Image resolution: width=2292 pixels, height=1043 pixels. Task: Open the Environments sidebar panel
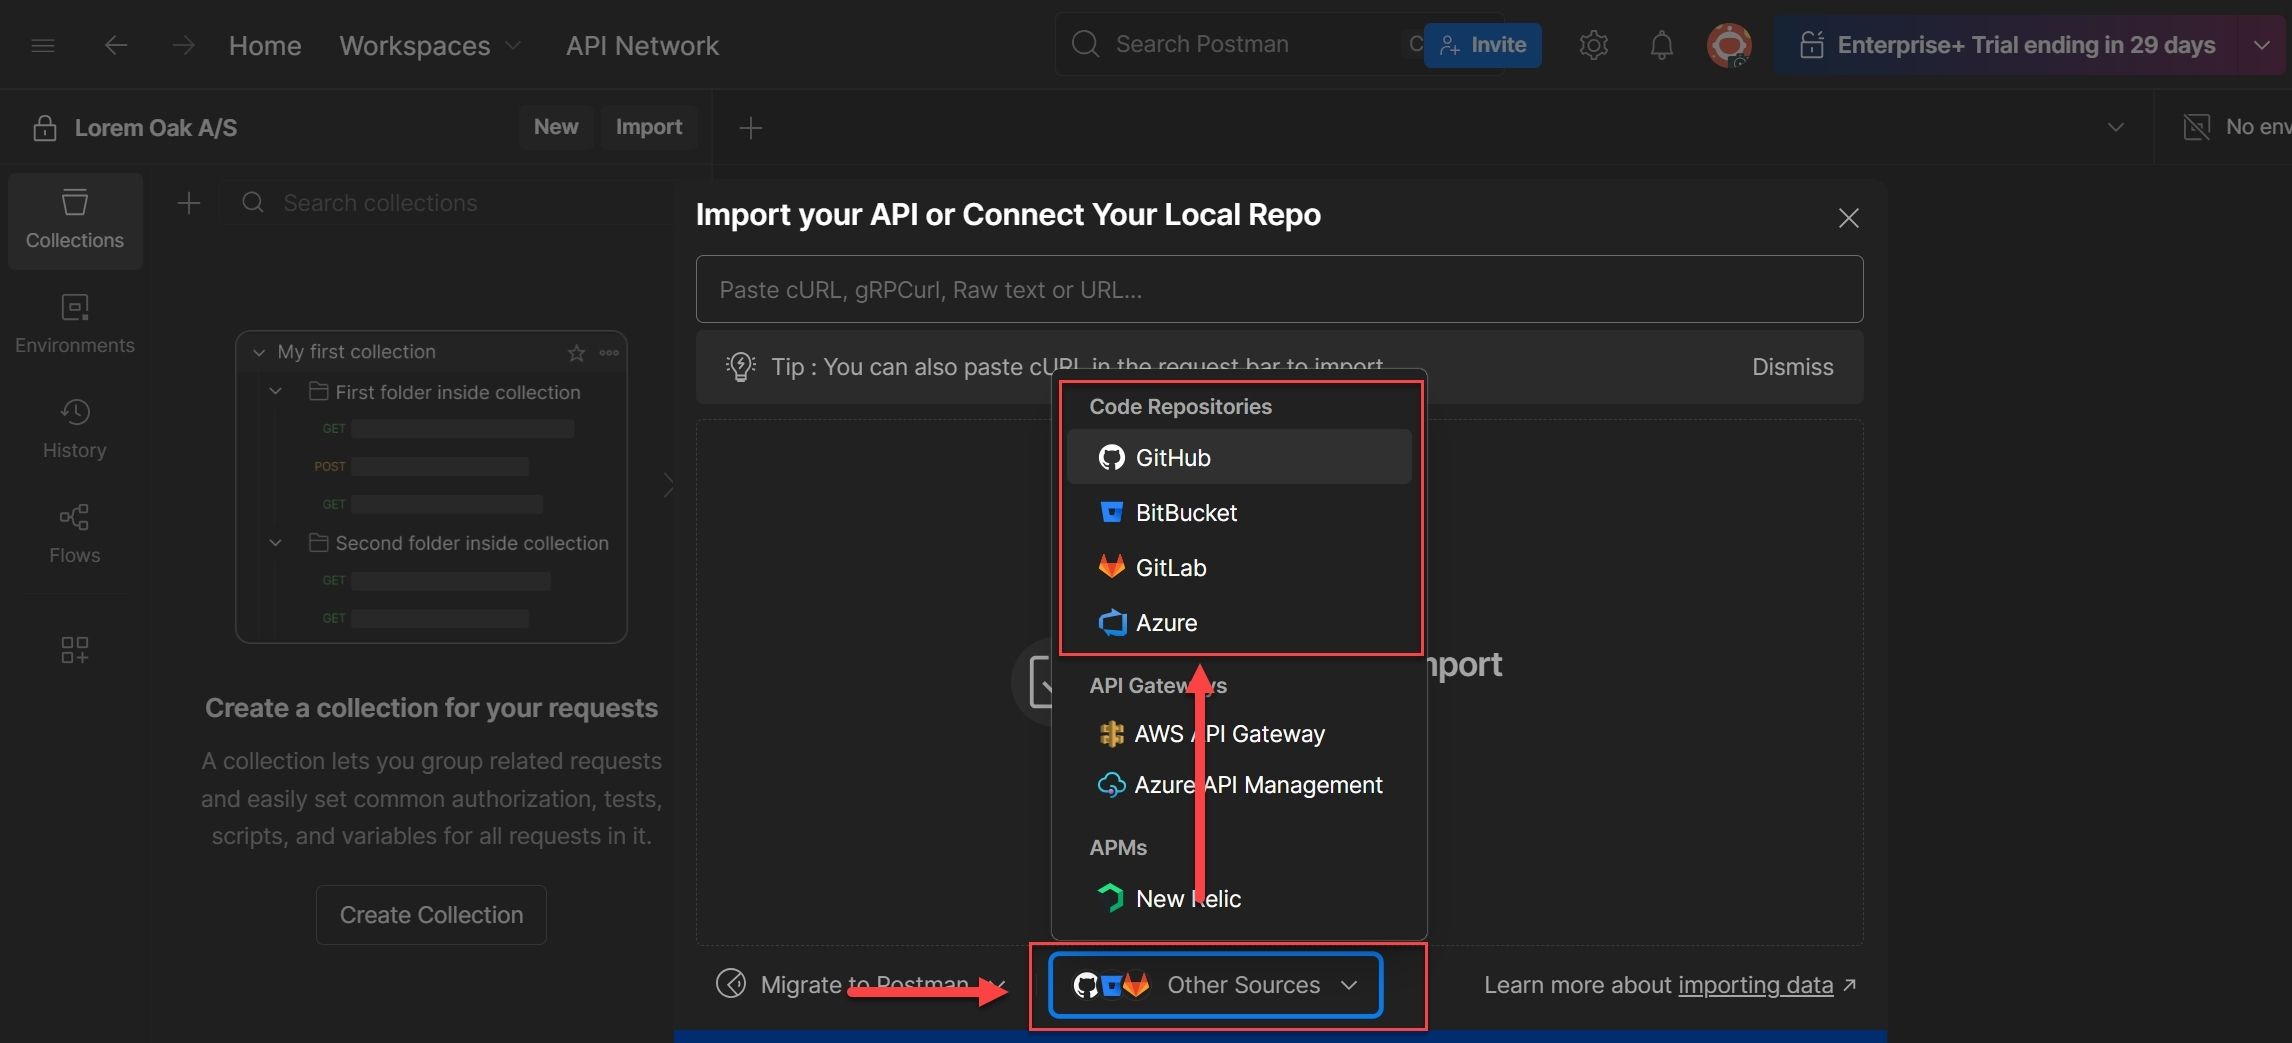75,324
